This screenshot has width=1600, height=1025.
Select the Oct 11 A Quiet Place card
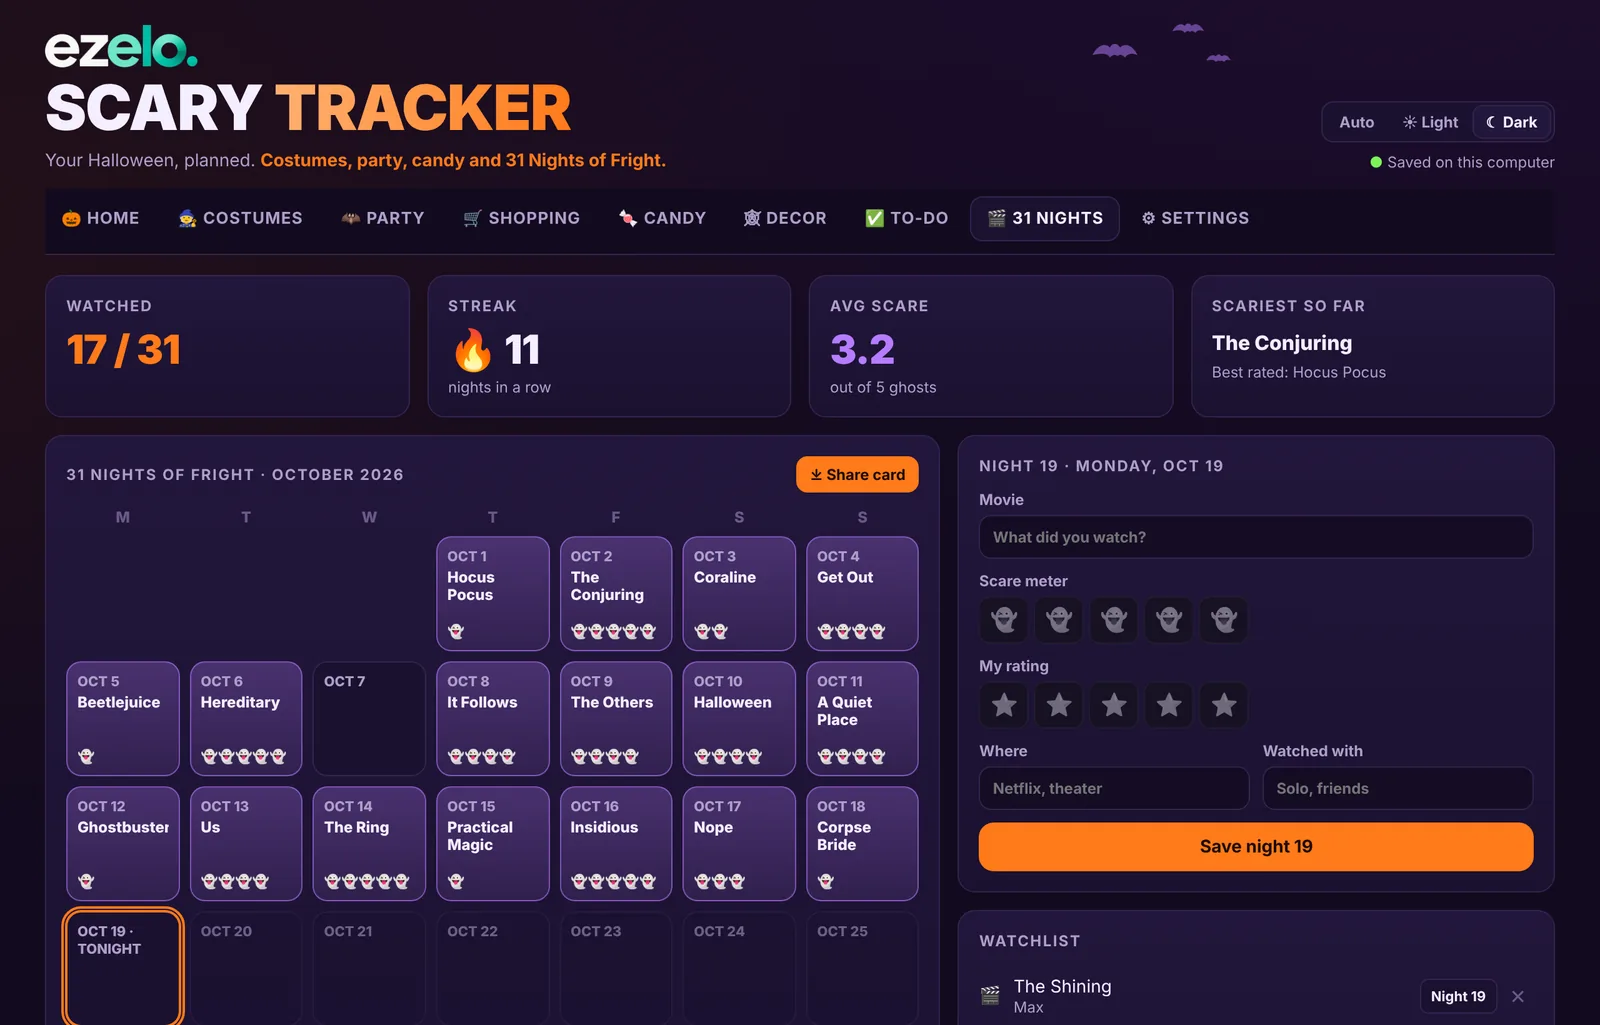tap(862, 719)
